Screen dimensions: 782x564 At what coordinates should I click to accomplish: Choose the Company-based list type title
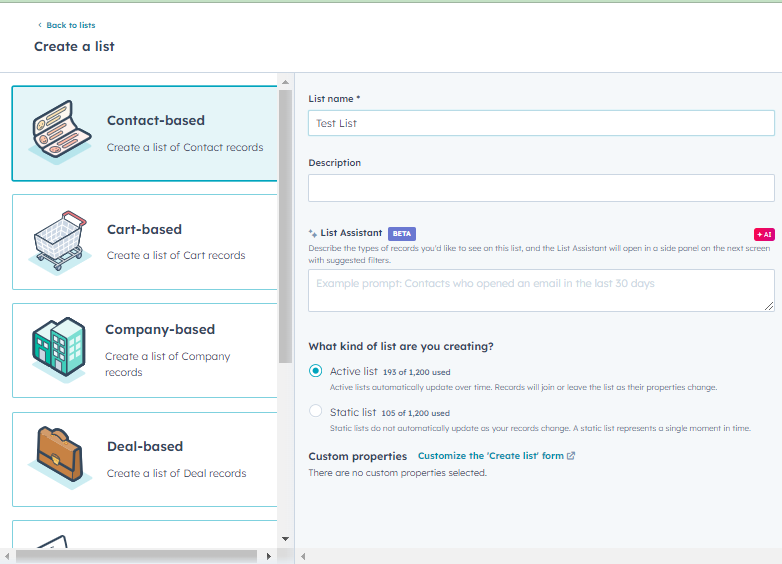tap(160, 329)
